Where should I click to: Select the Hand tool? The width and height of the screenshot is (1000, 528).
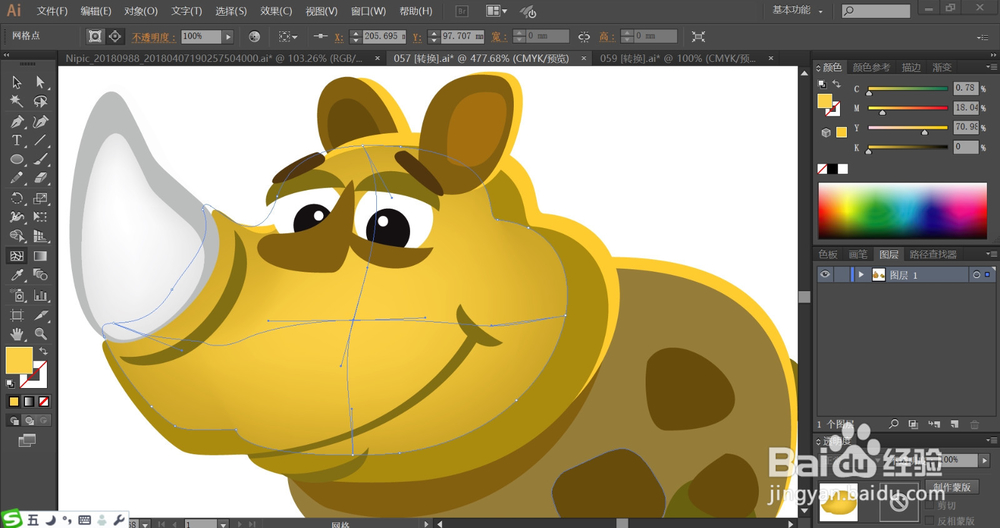coord(17,334)
